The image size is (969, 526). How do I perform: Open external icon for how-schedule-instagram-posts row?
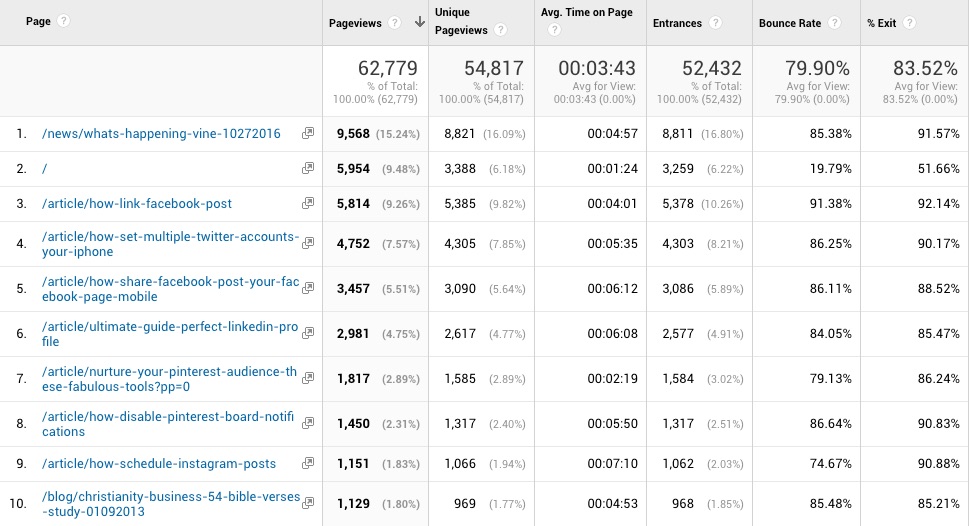[x=308, y=464]
